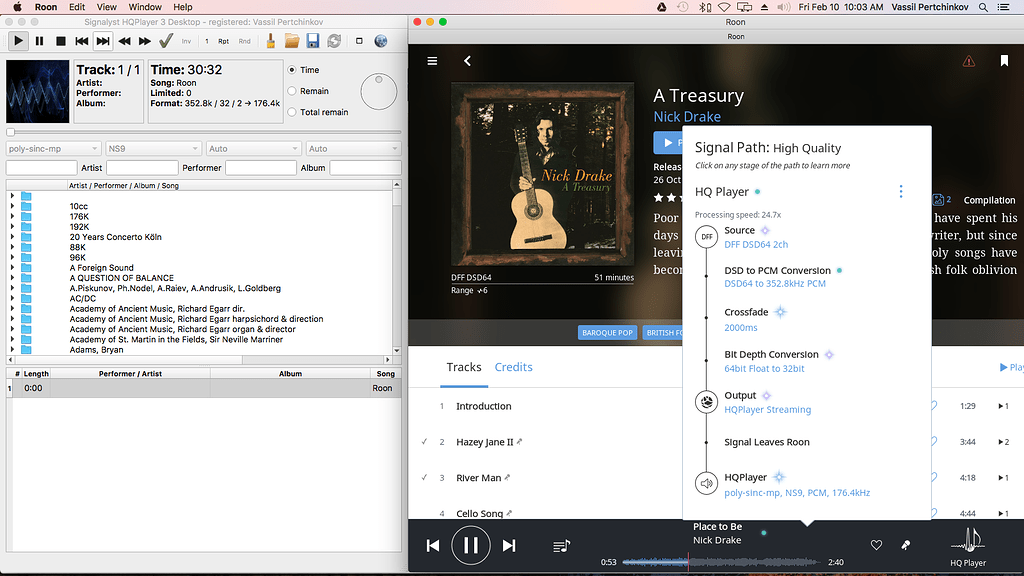The image size is (1024, 576).
Task: Click the heart favorite icon
Action: pyautogui.click(x=876, y=545)
